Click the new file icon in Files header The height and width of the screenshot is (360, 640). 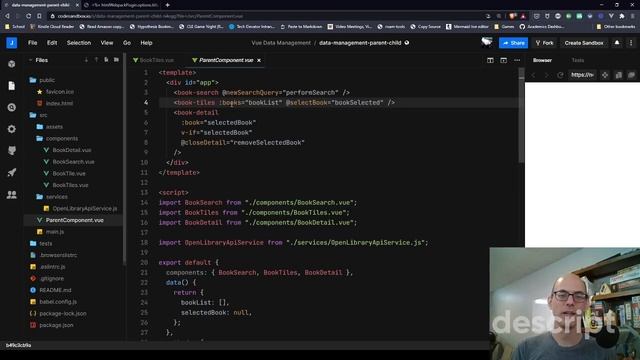click(106, 60)
